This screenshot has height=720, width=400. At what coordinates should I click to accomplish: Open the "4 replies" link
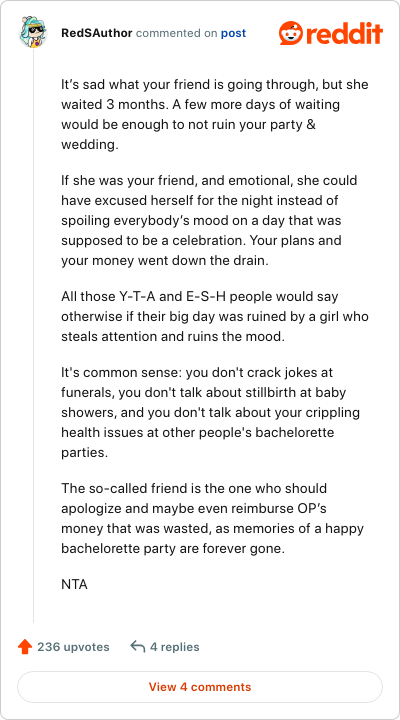tap(175, 647)
